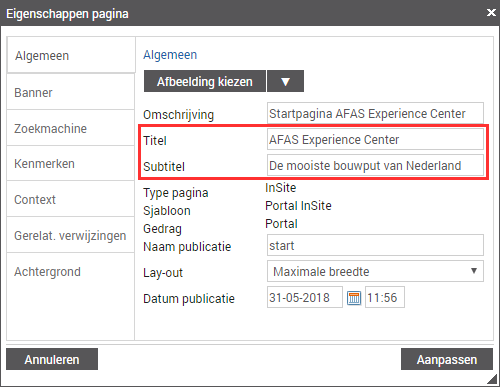Click the Gedrag value Portal

click(x=281, y=224)
